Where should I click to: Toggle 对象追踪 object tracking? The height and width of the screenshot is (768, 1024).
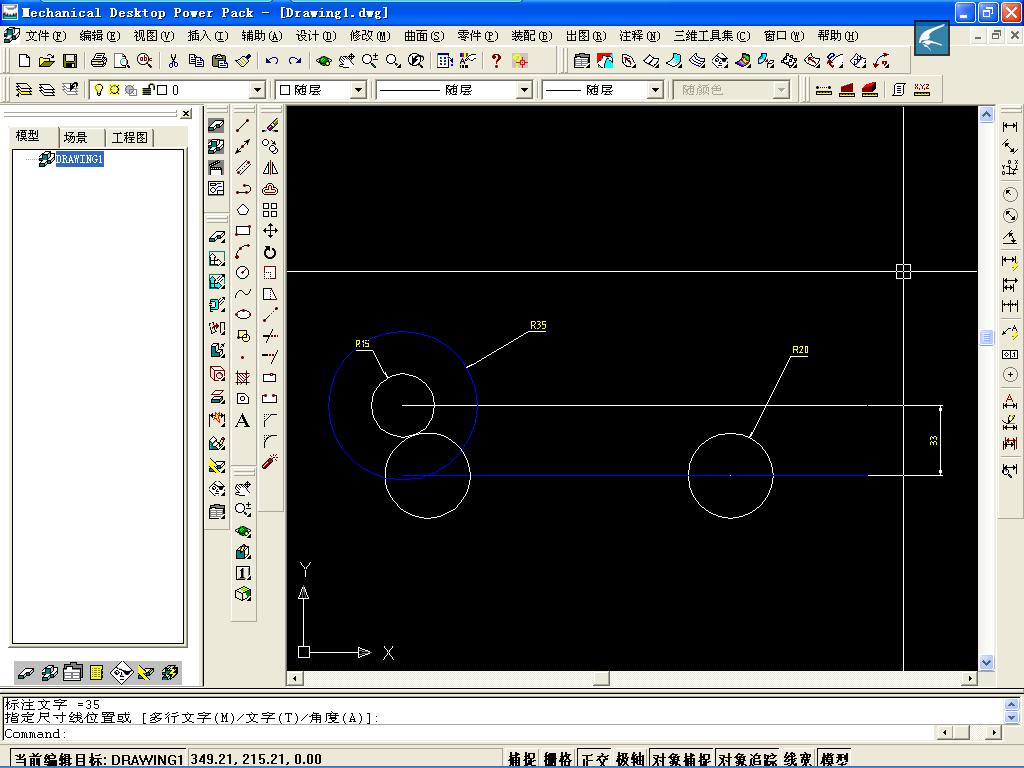747,759
